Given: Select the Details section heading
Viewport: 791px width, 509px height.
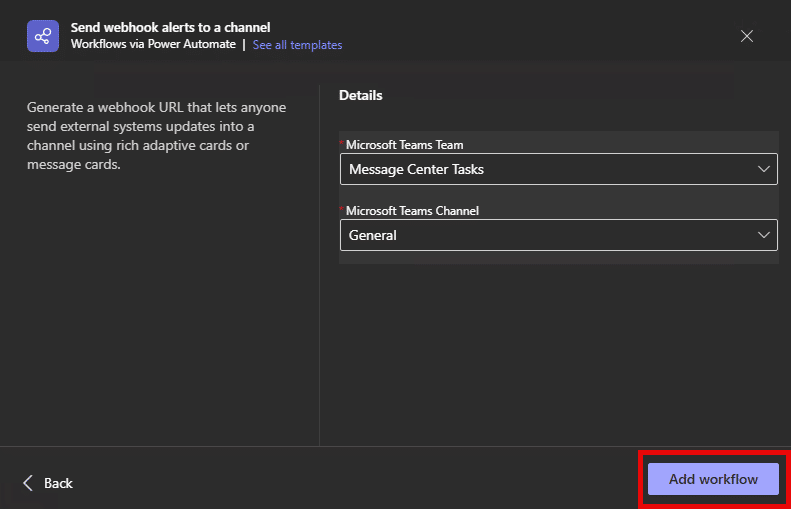Looking at the screenshot, I should [x=361, y=96].
